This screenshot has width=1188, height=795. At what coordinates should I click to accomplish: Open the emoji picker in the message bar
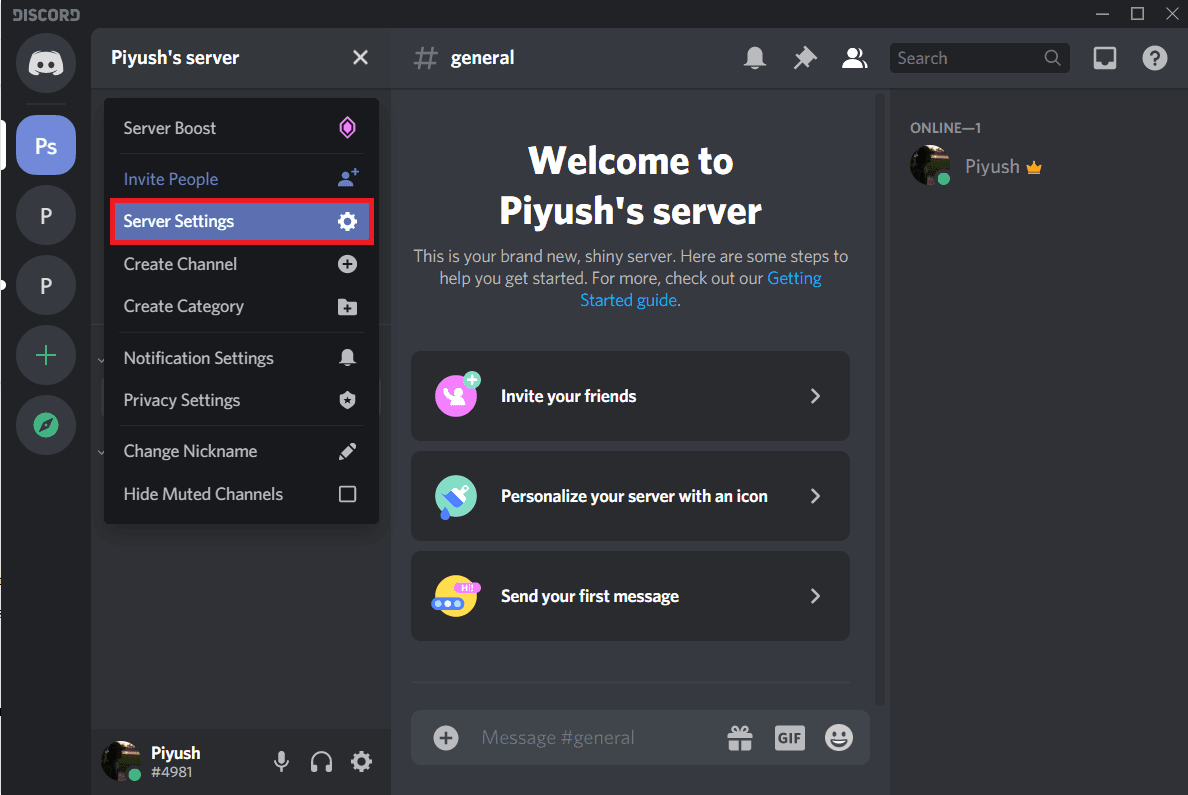[x=839, y=737]
